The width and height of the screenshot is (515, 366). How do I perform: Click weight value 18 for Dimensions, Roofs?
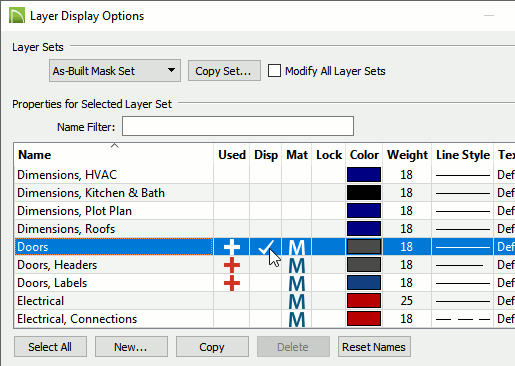406,229
